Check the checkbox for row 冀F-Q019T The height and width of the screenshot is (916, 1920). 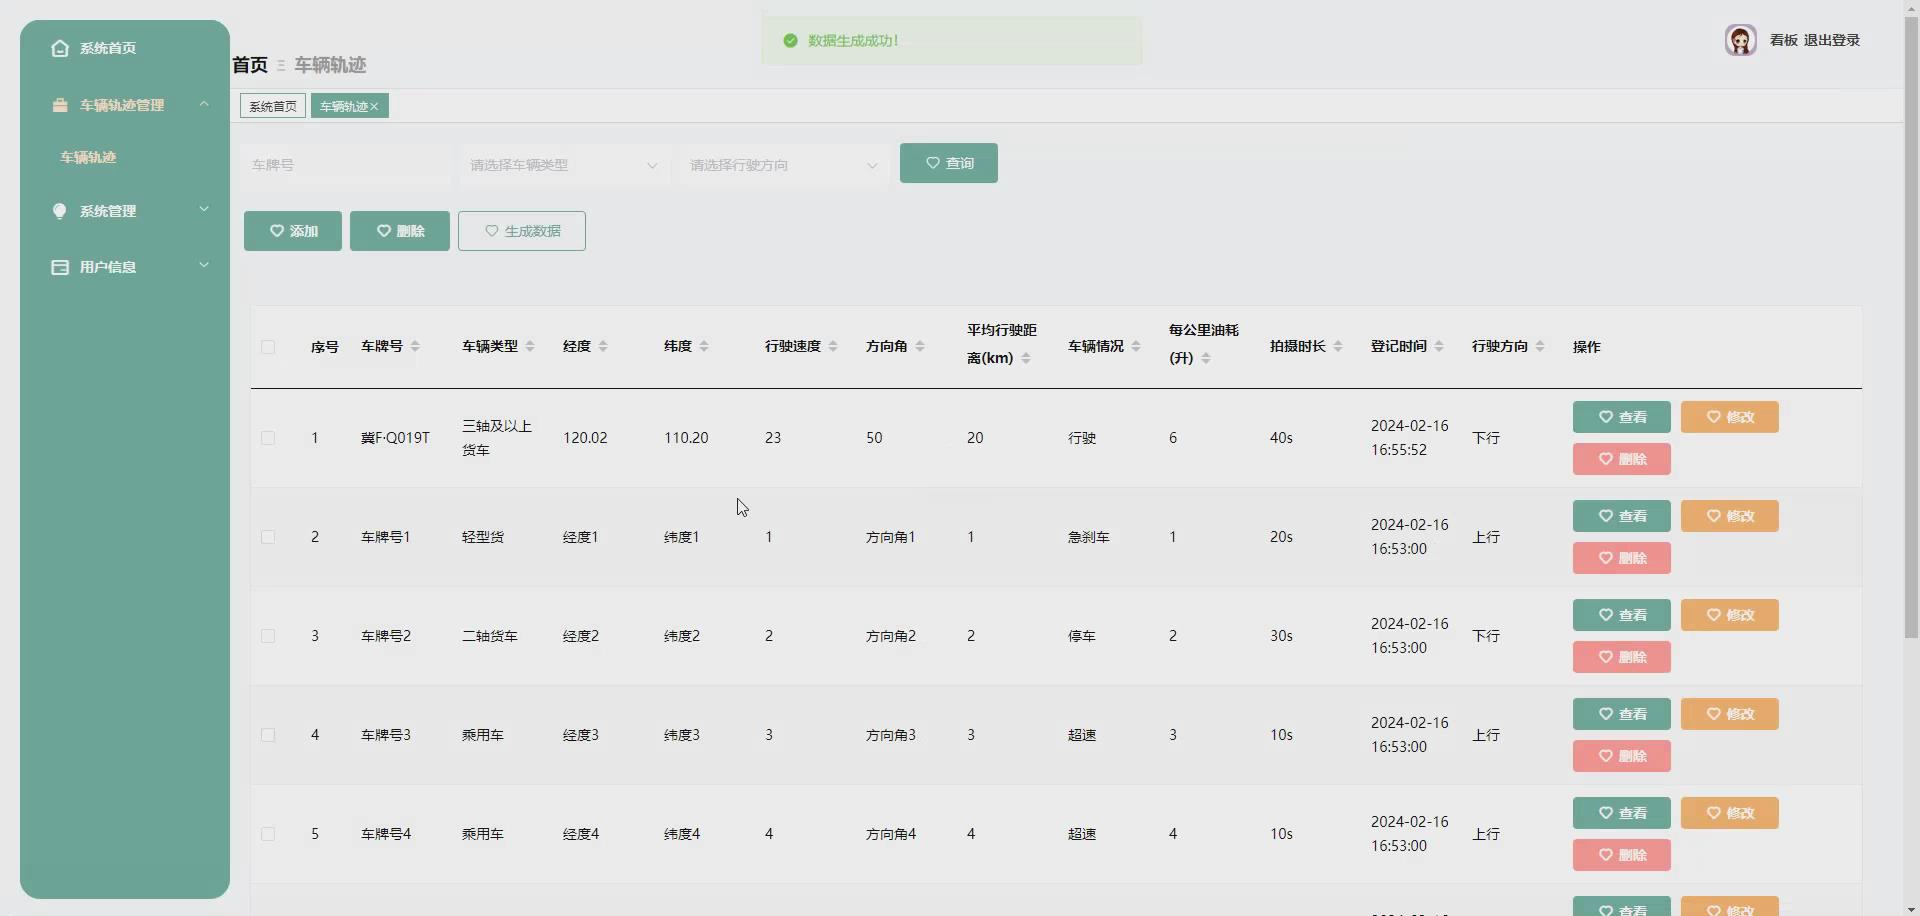pyautogui.click(x=268, y=438)
